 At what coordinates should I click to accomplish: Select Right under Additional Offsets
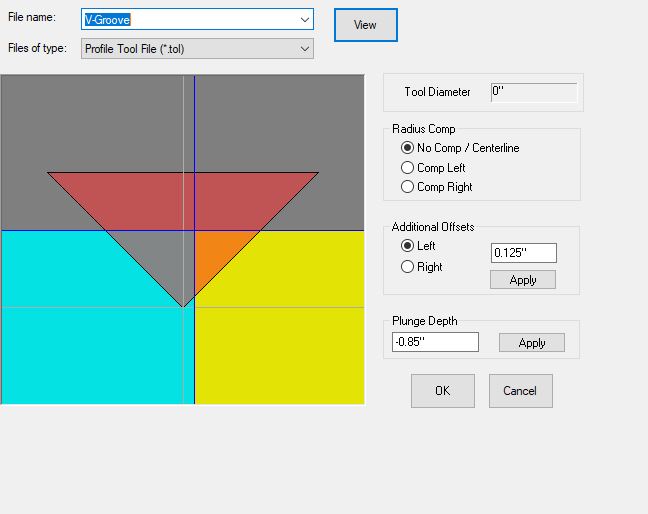[x=407, y=267]
